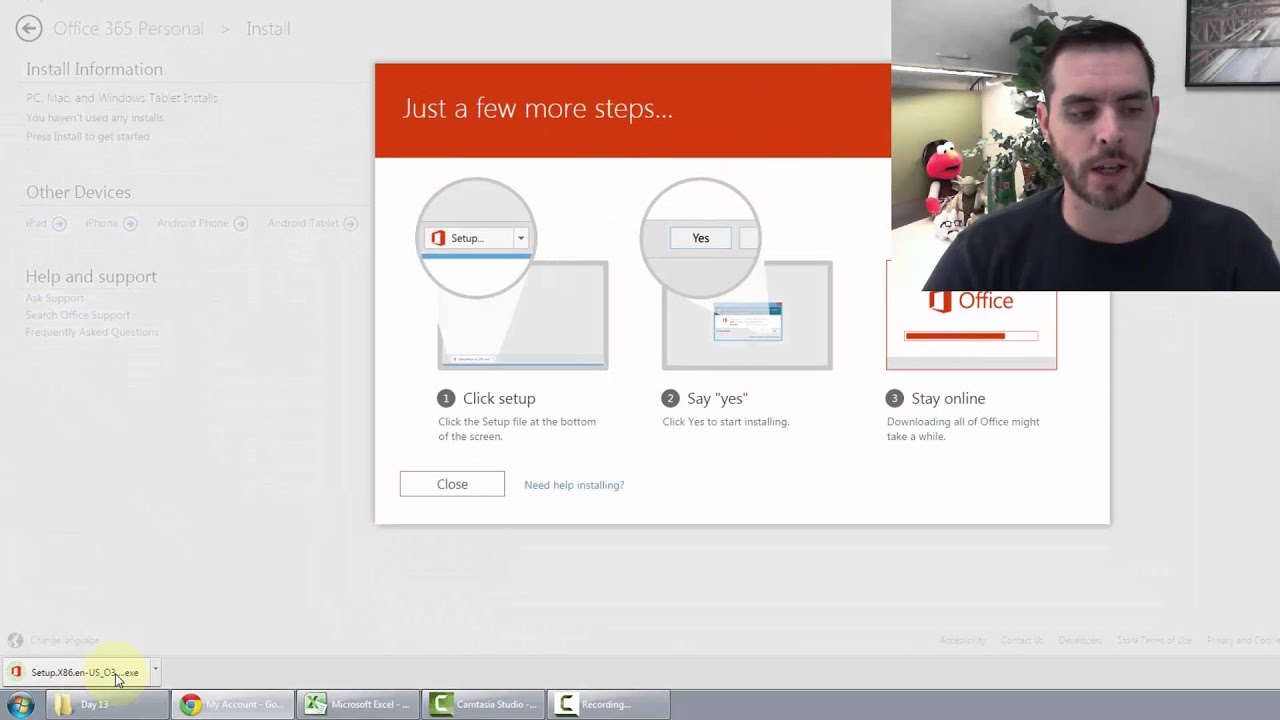This screenshot has width=1280, height=720.
Task: Open the Need help installing? link
Action: pos(574,485)
